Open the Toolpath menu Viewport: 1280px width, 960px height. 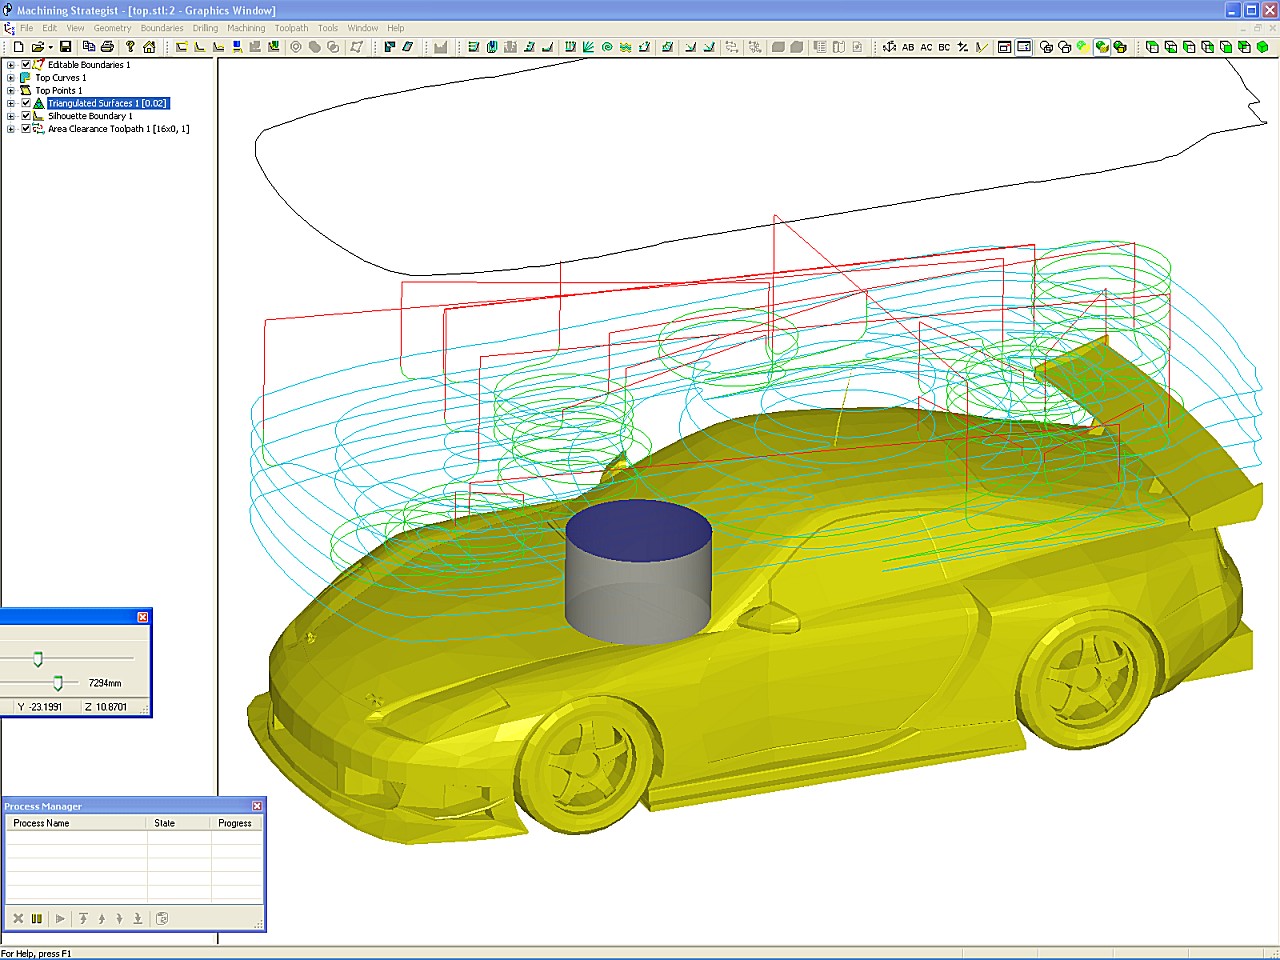coord(292,28)
